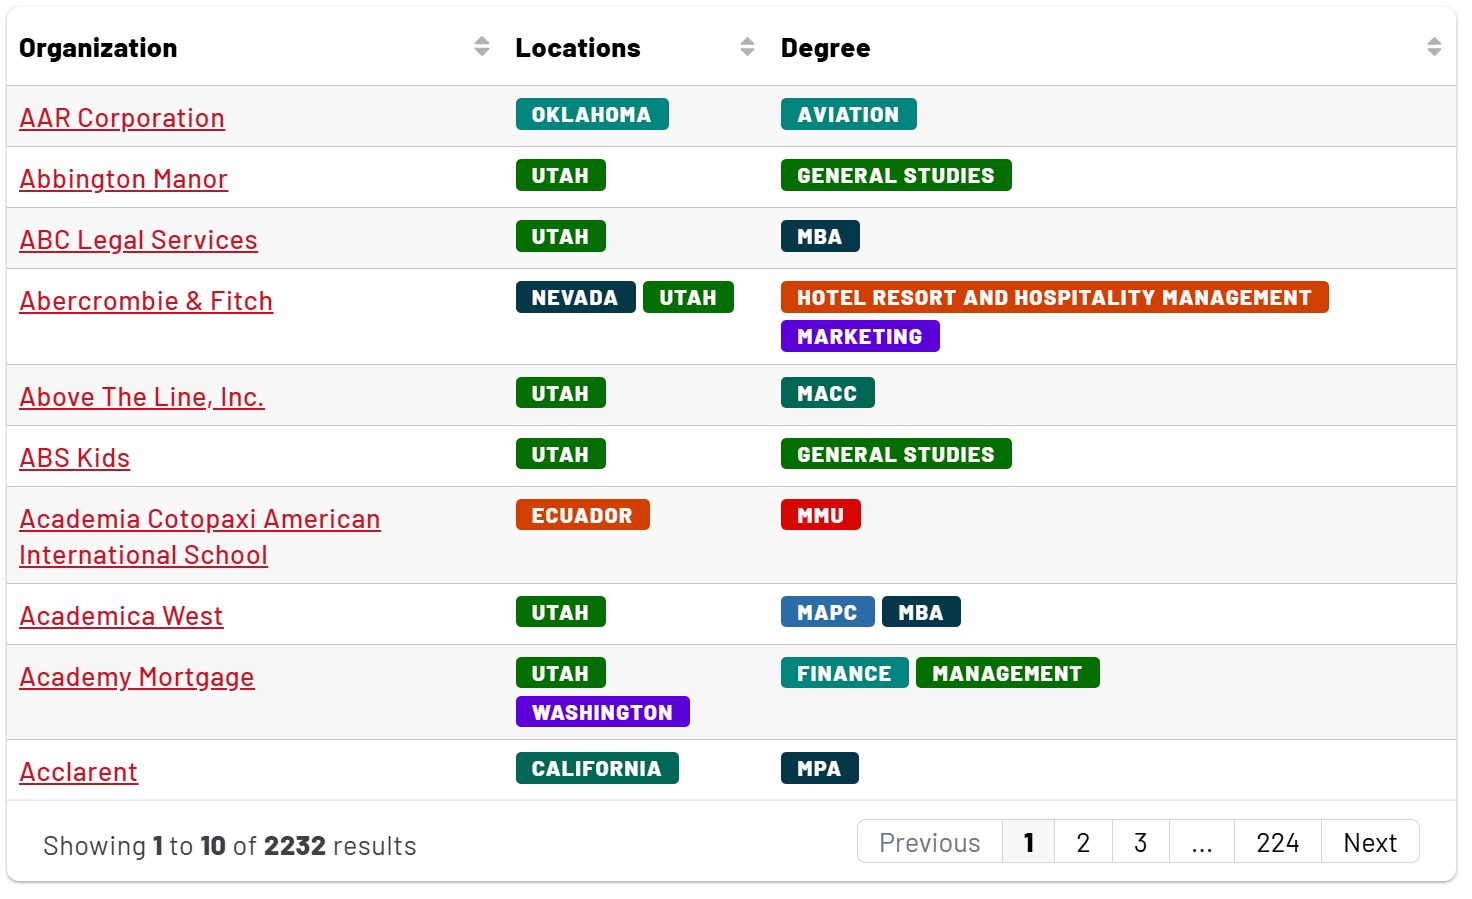Click the purple MARKETING degree tag

click(859, 337)
